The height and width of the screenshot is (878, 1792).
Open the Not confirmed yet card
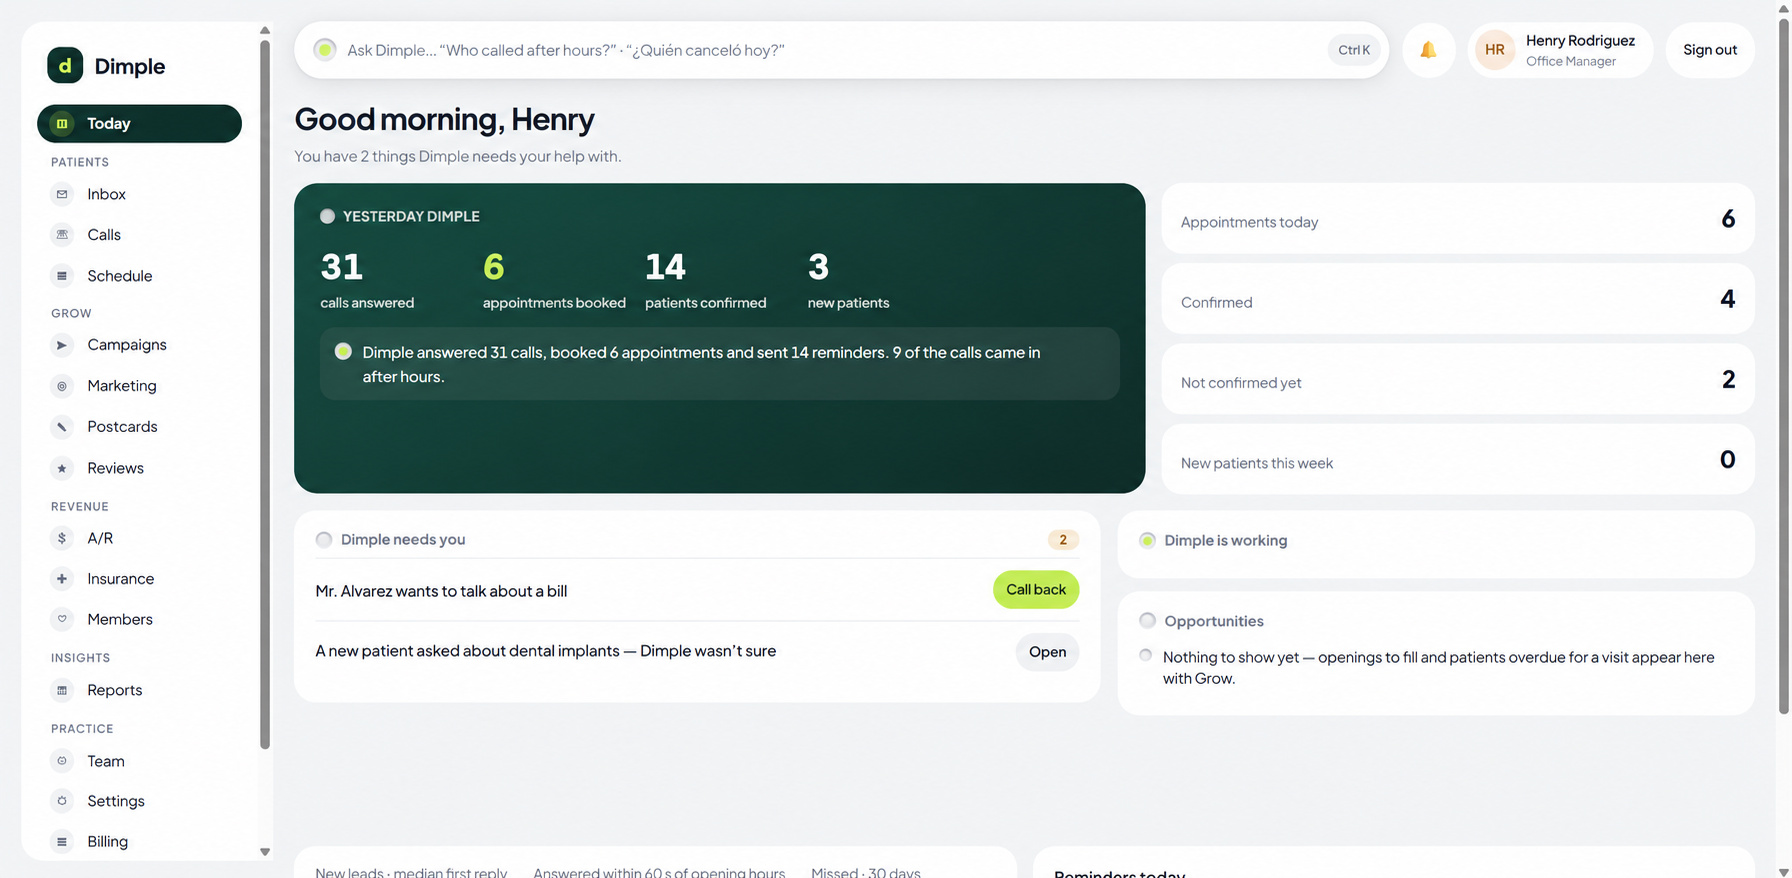point(1458,379)
